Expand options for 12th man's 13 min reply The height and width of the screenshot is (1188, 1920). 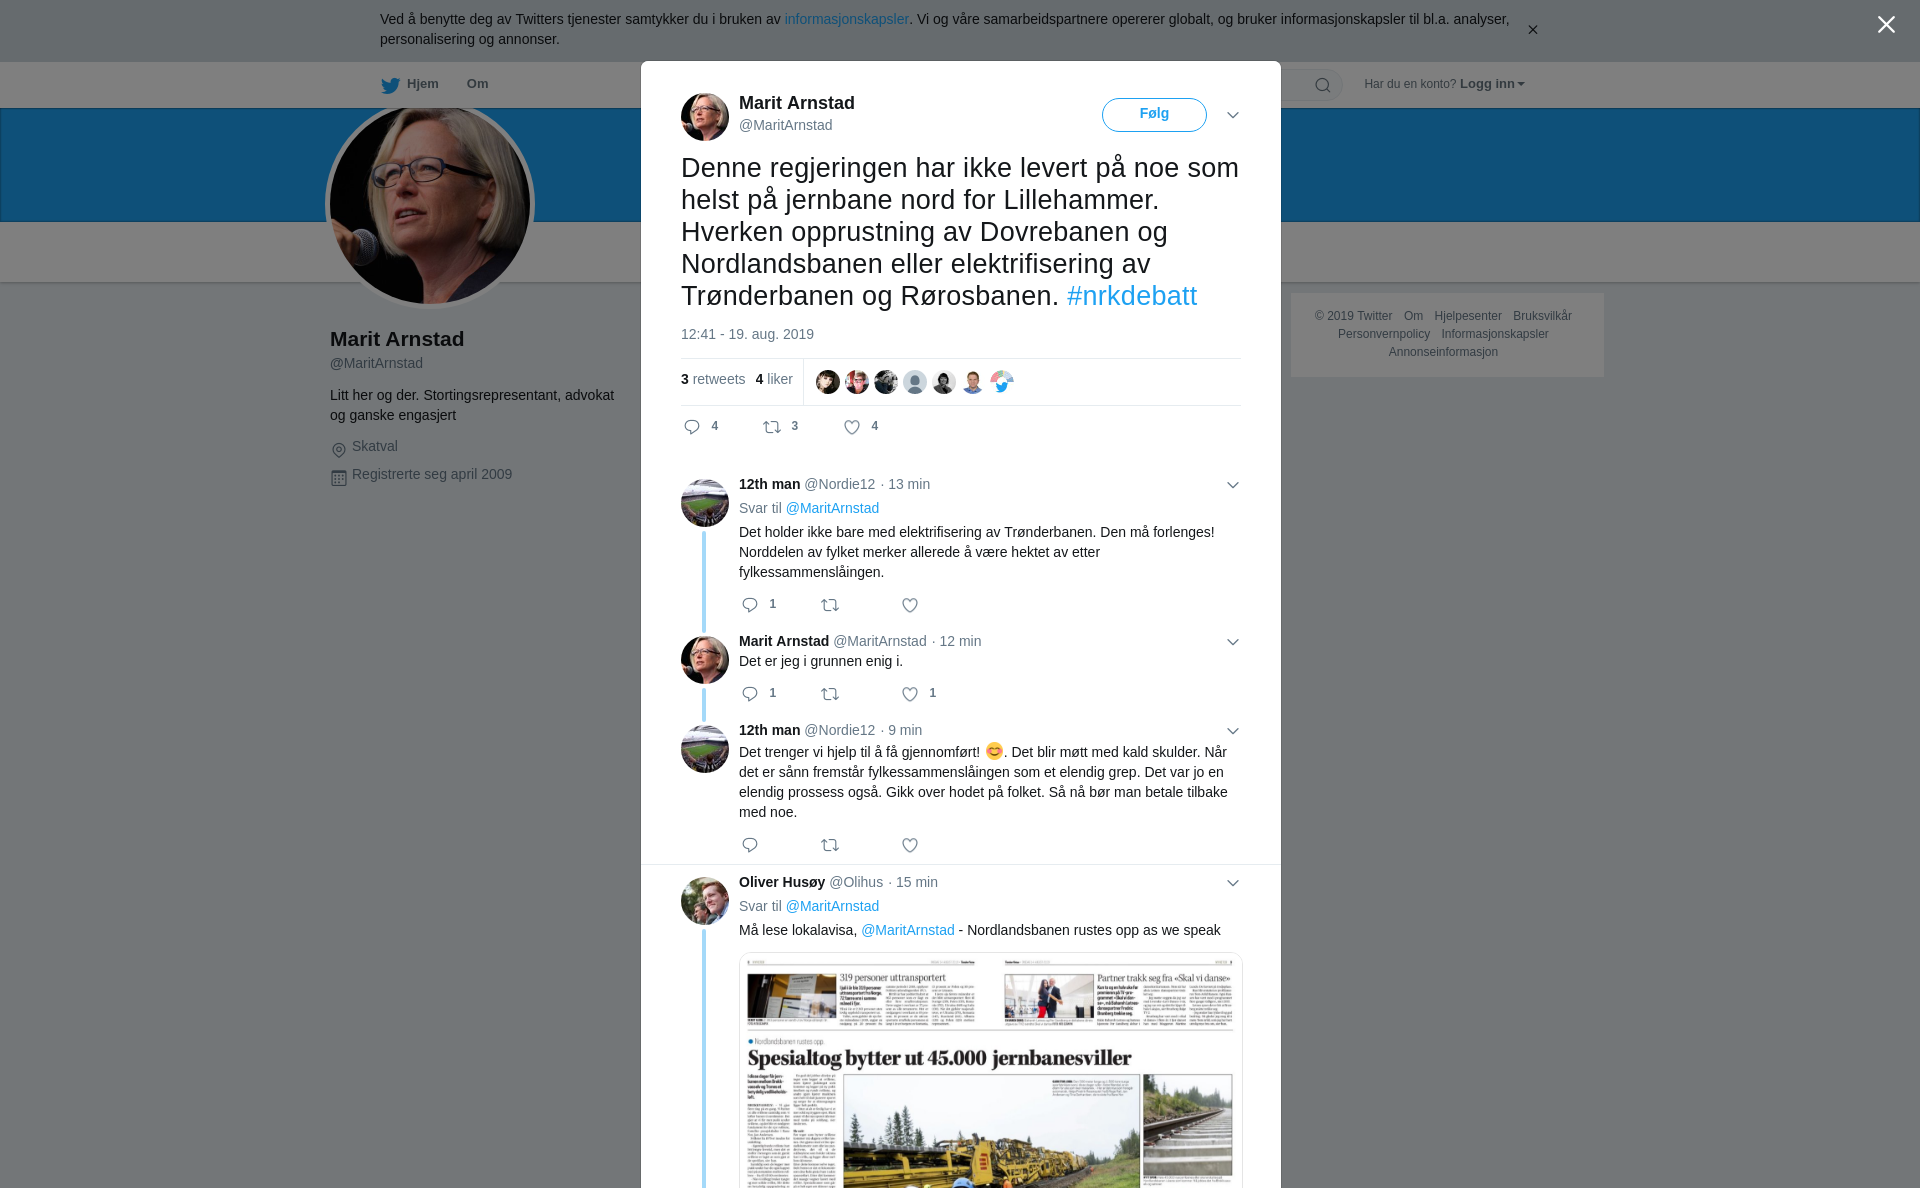1233,485
